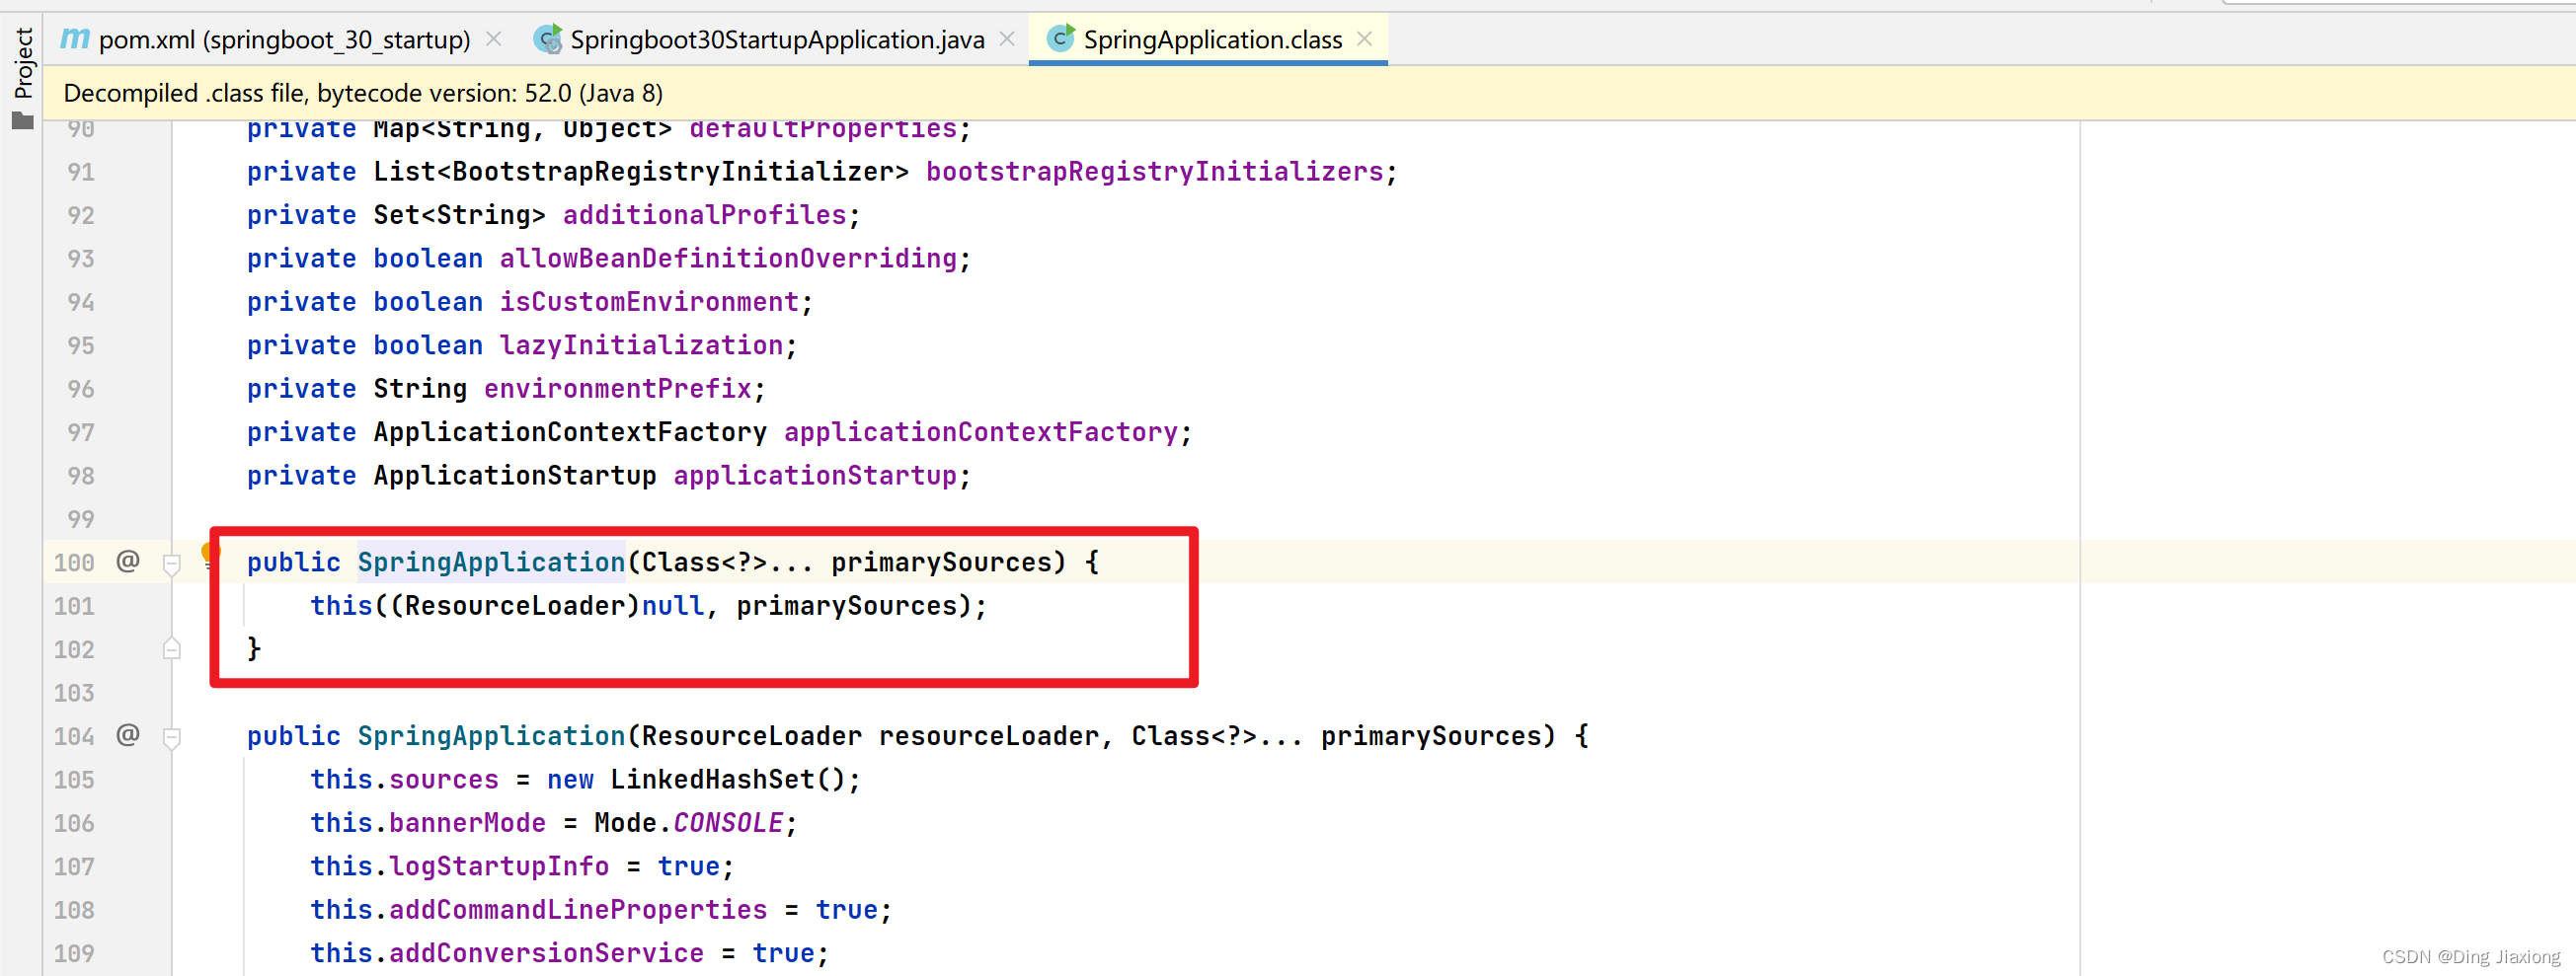Click Set<String> type on line 92
The image size is (2576, 976).
(460, 215)
